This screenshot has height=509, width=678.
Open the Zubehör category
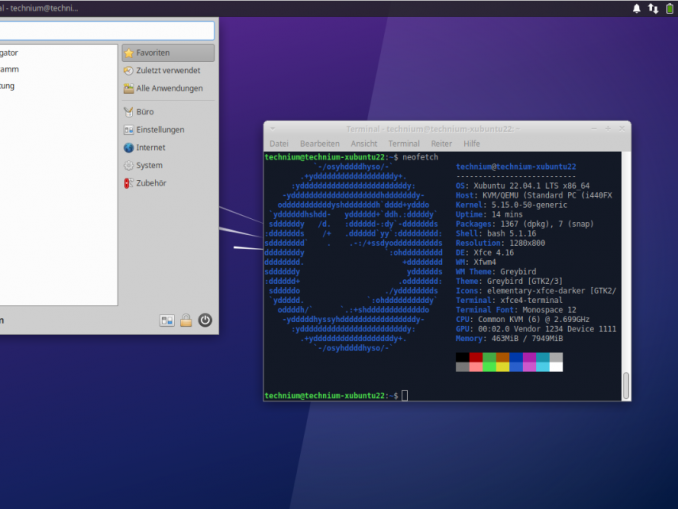[168, 183]
